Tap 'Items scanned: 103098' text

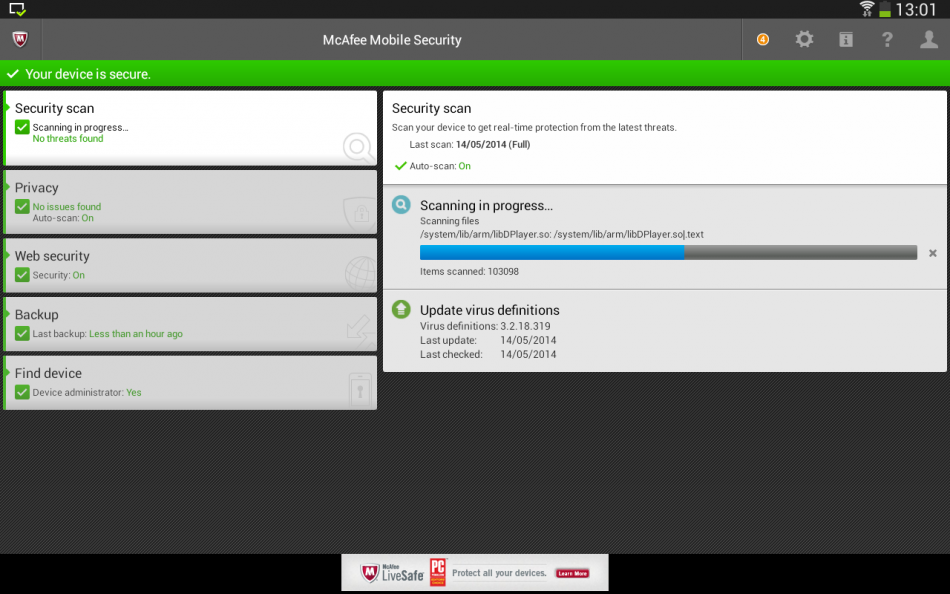pyautogui.click(x=469, y=271)
